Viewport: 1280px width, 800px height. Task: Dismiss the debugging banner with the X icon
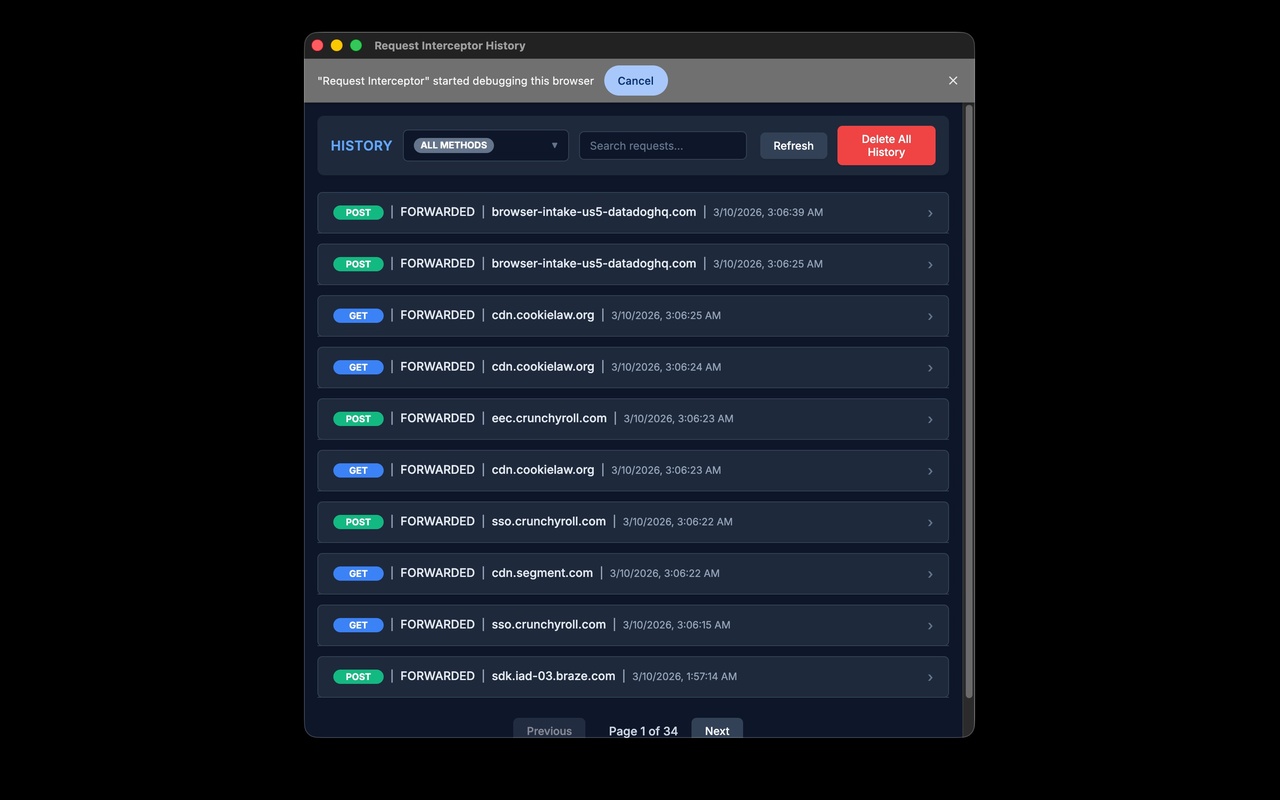952,80
